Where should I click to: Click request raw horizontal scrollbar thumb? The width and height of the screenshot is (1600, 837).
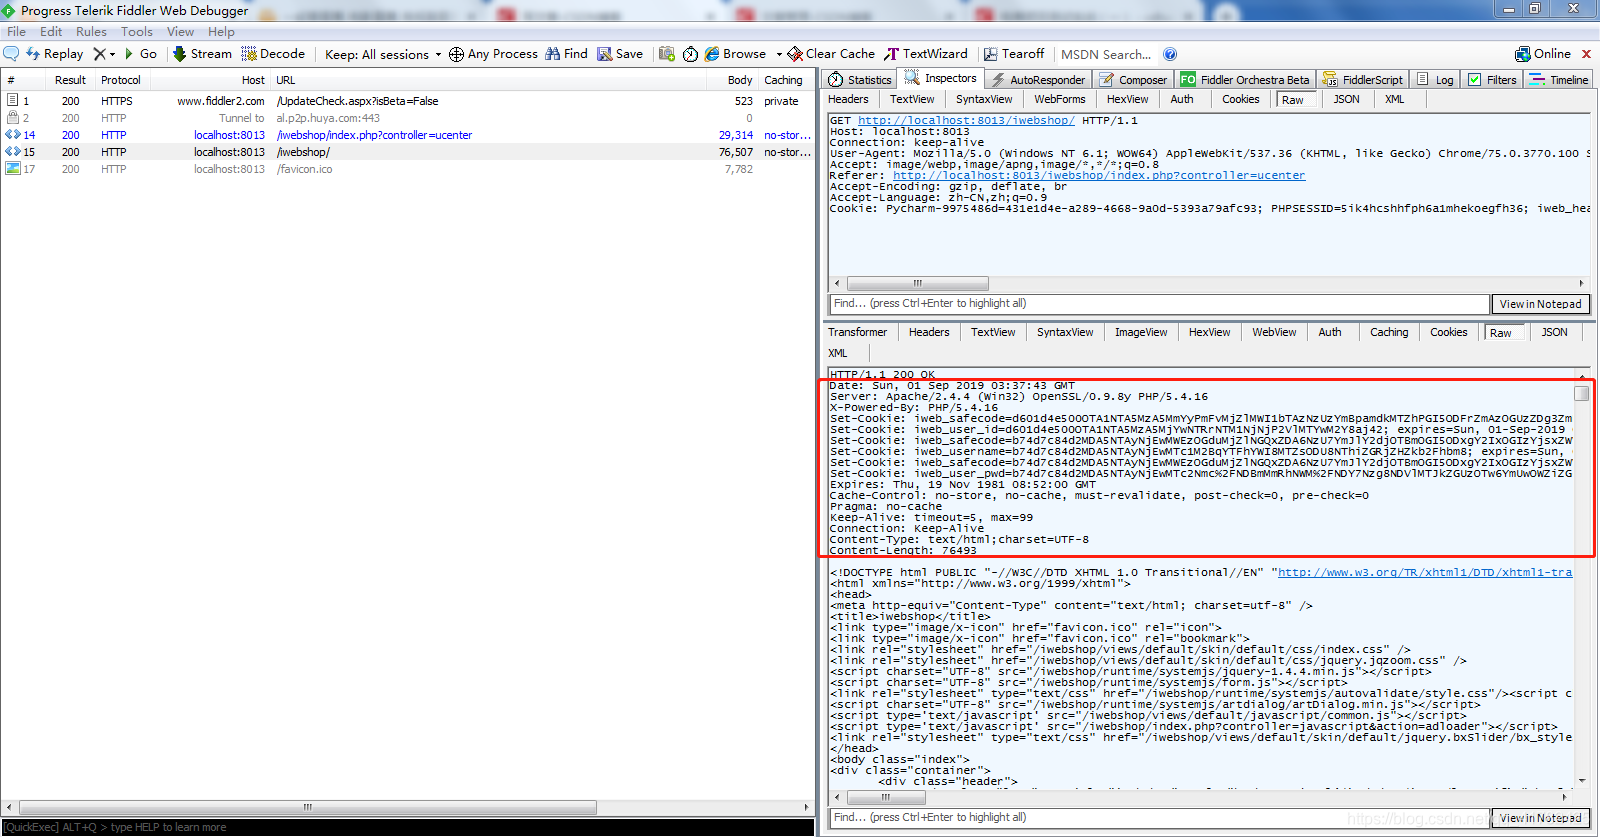coord(918,284)
